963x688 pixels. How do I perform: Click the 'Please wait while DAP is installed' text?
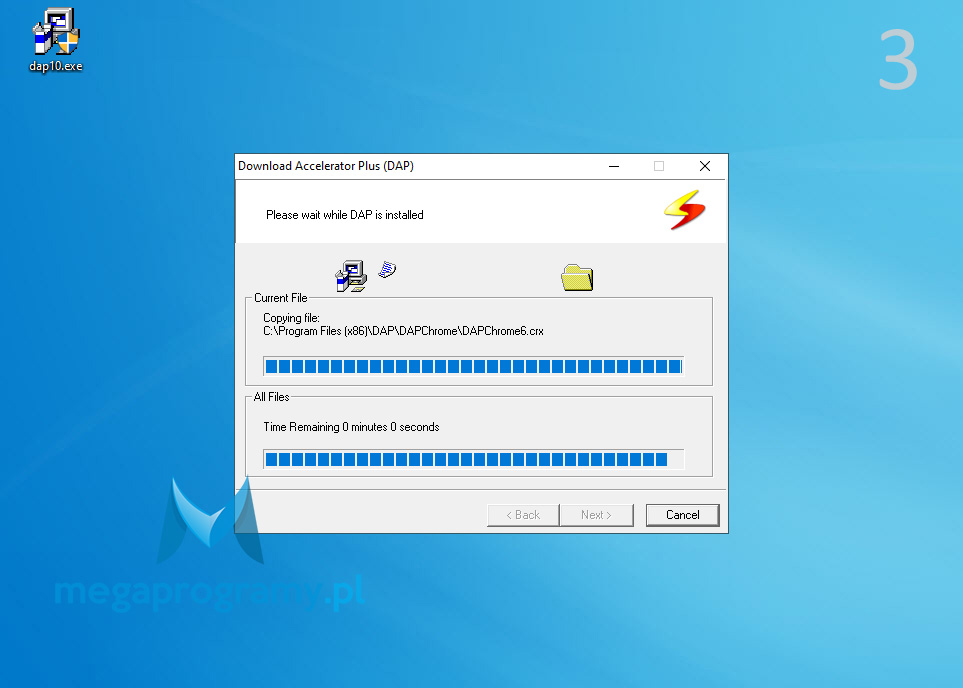(x=345, y=215)
